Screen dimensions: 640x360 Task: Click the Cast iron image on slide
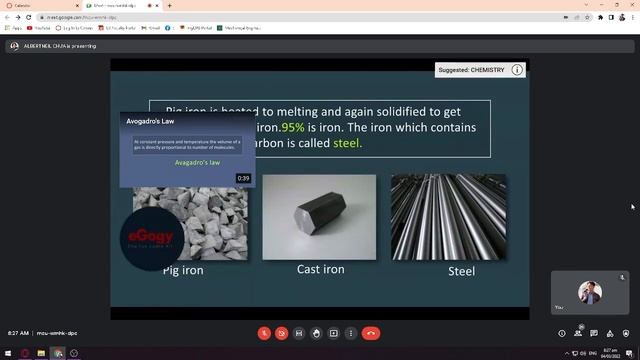click(x=319, y=217)
